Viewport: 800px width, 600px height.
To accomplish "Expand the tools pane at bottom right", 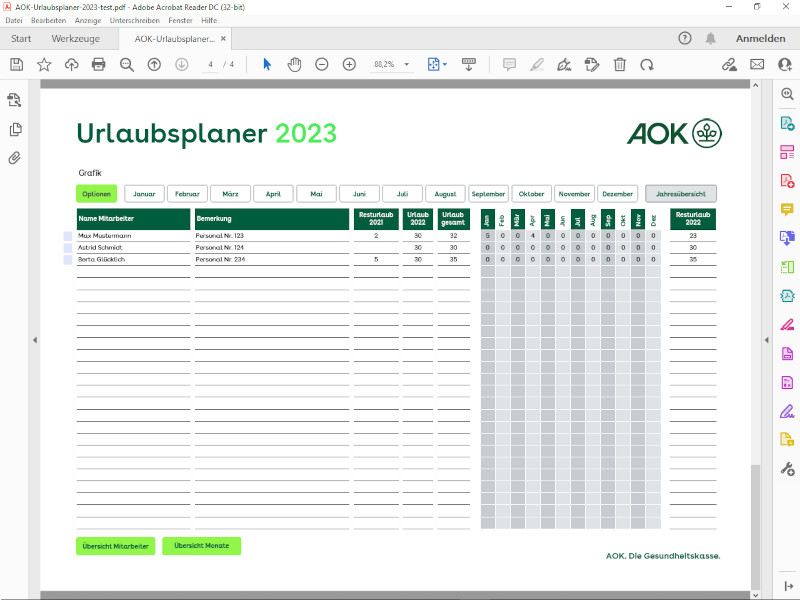I will point(789,587).
